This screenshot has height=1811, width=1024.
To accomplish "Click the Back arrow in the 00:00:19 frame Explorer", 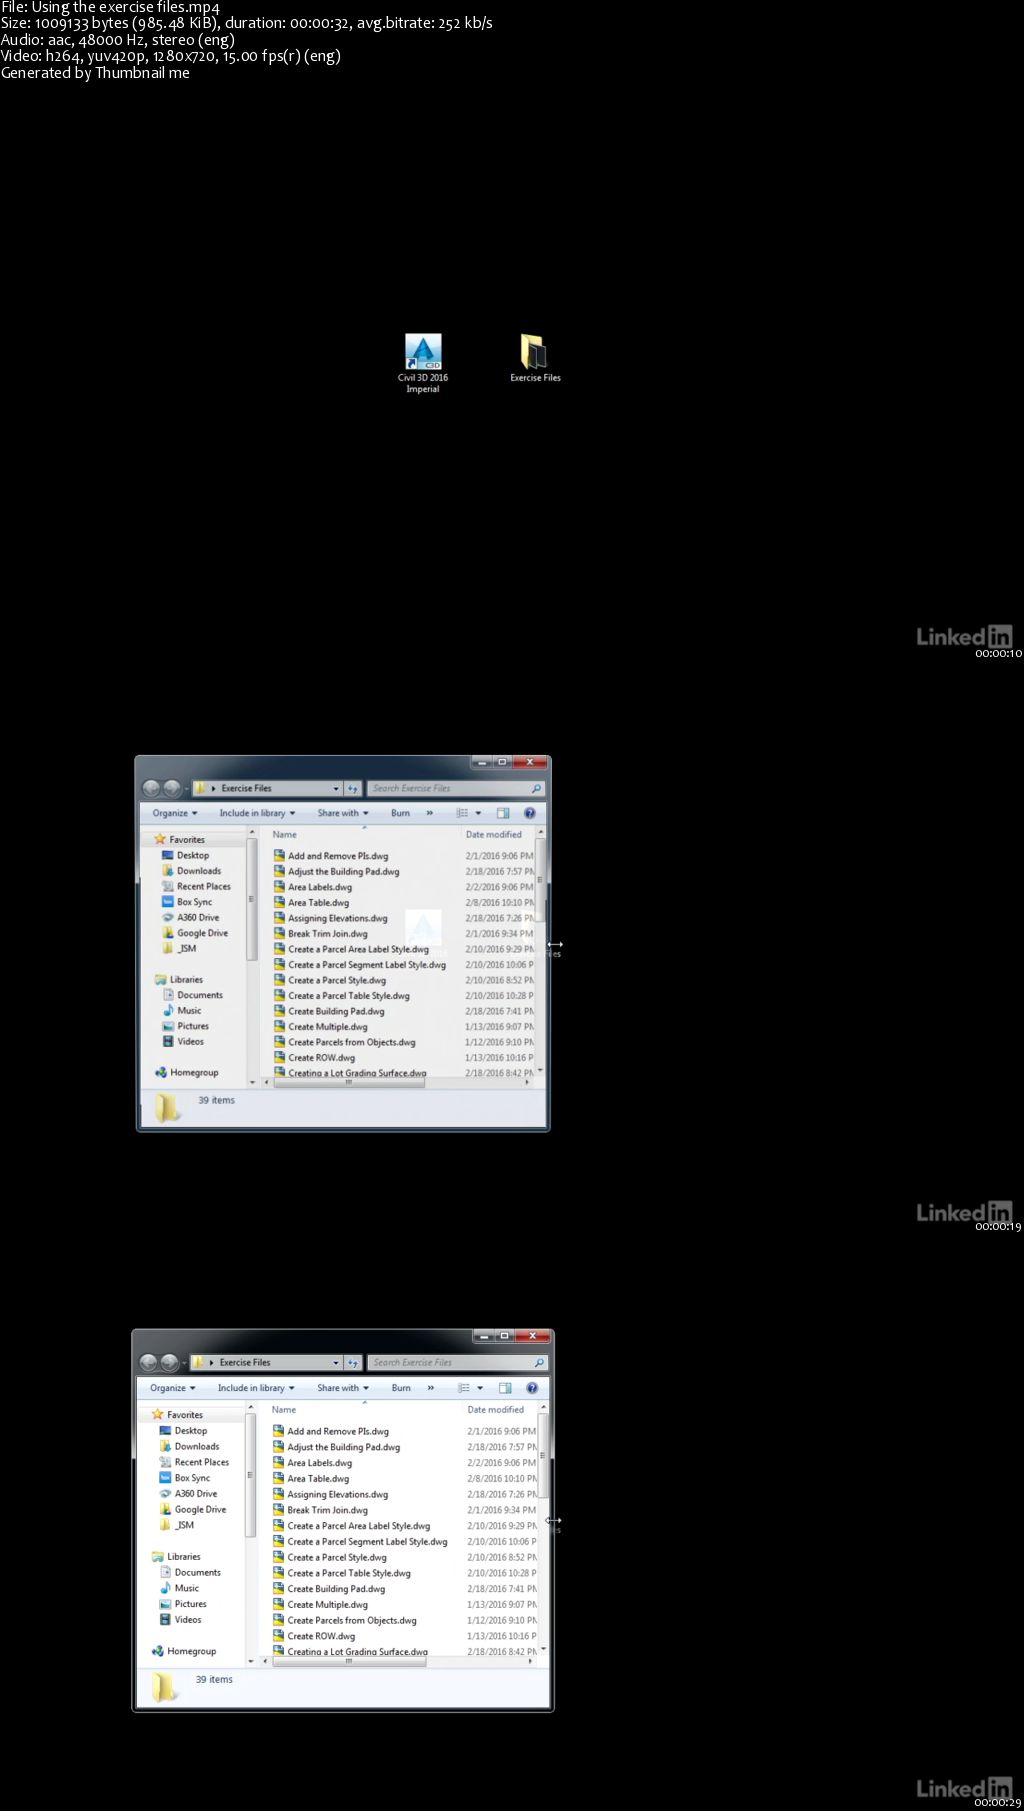I will (x=151, y=788).
